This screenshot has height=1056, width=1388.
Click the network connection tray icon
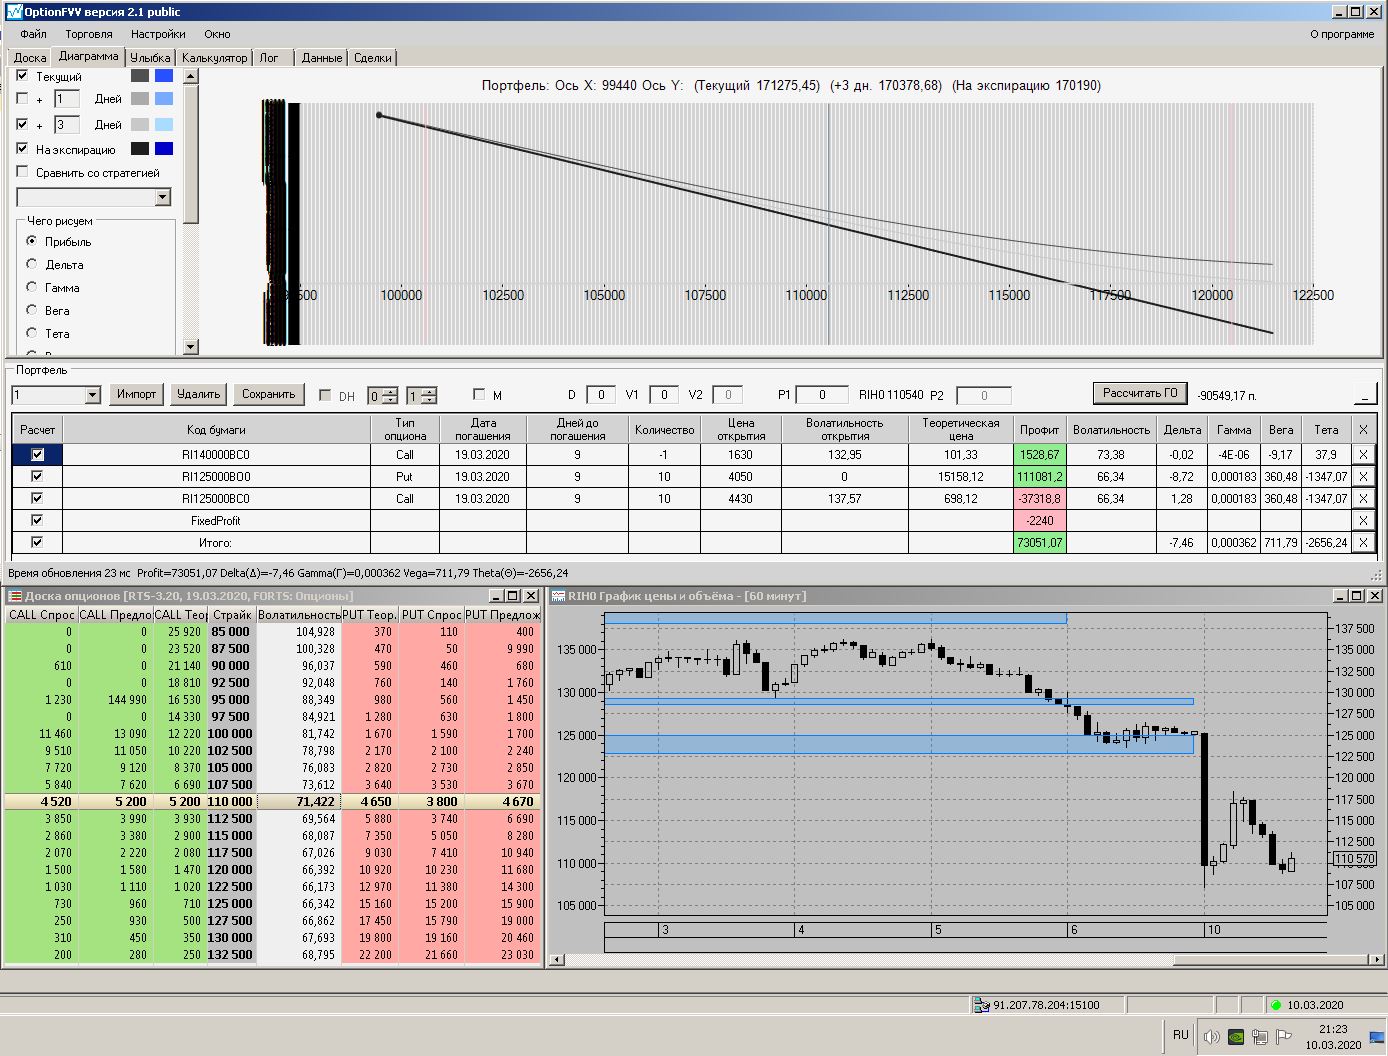1260,1037
